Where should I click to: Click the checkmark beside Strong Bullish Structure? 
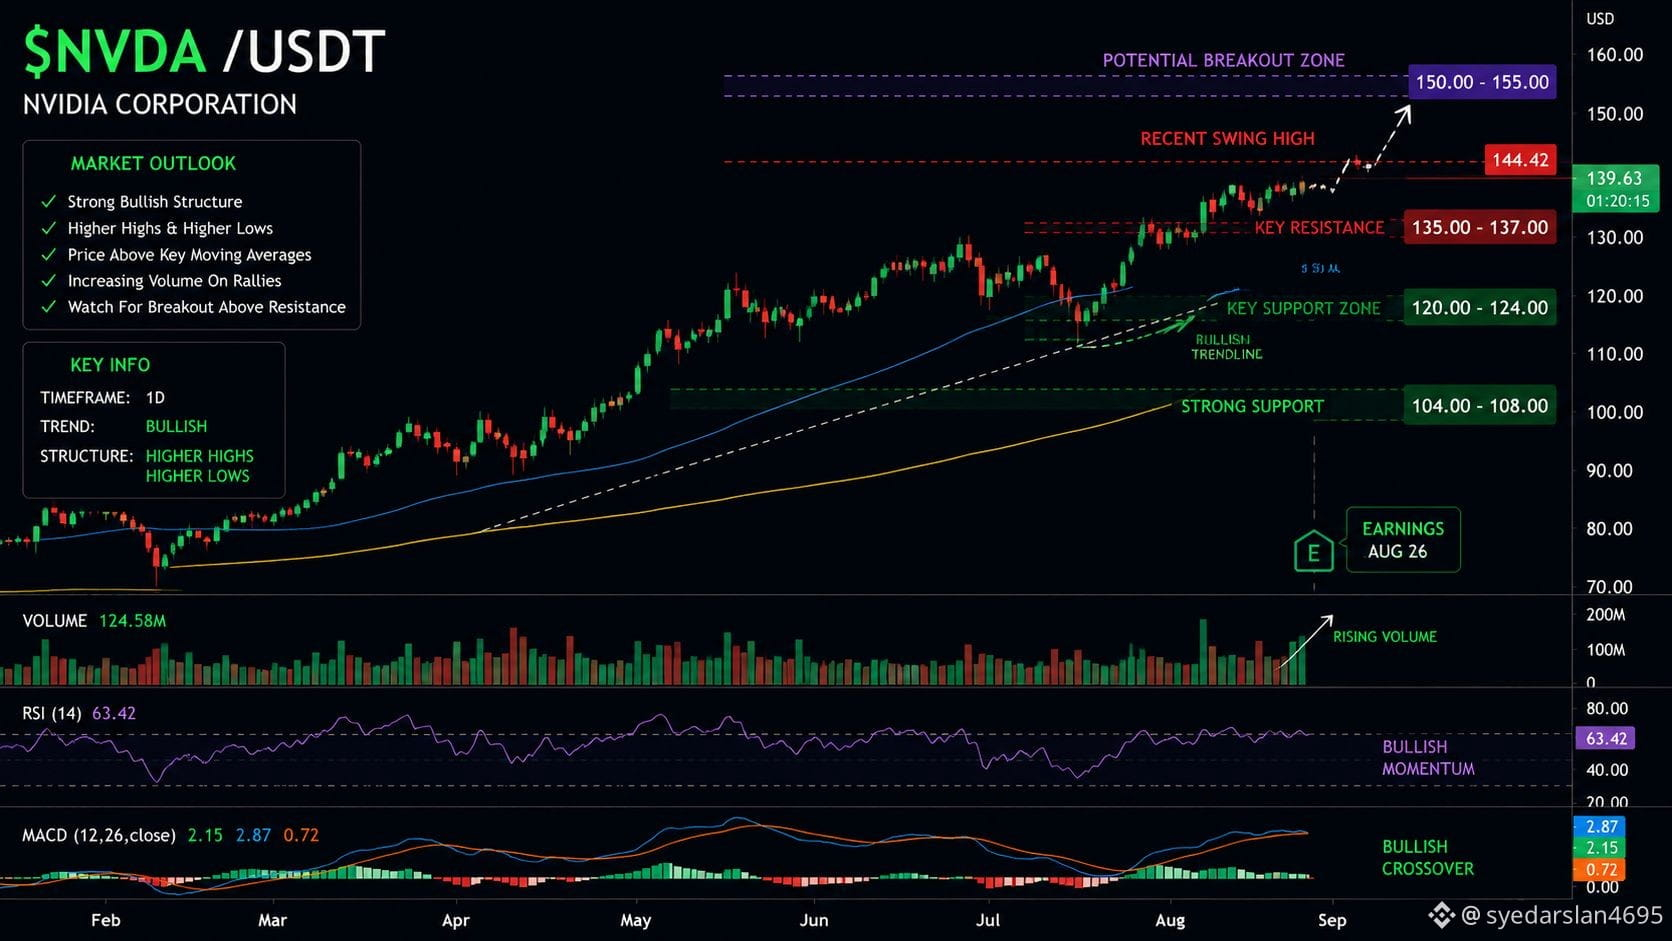(48, 202)
